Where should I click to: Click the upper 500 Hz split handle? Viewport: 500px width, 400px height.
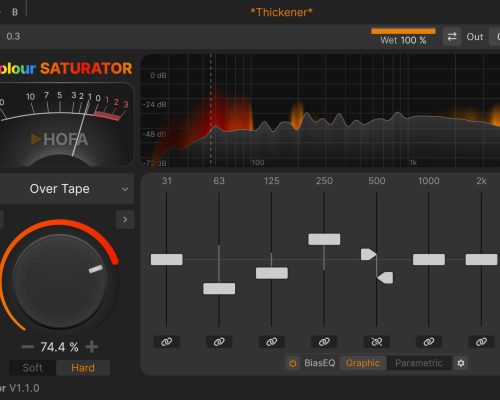pos(369,254)
